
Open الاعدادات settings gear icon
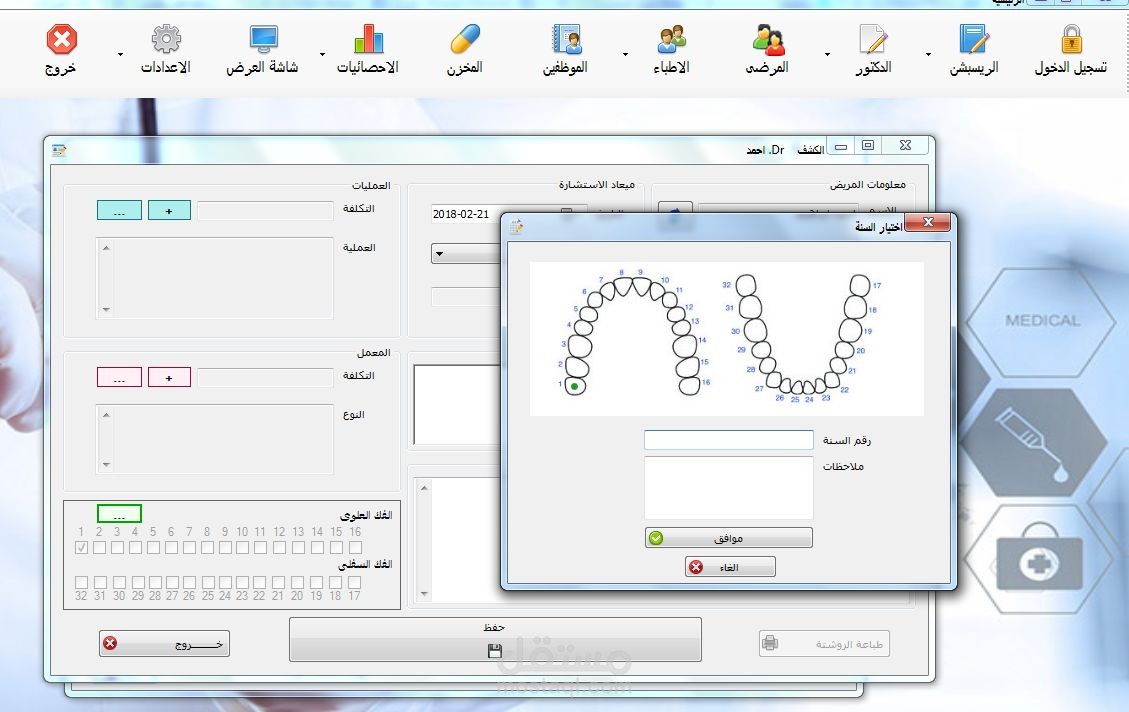(166, 39)
